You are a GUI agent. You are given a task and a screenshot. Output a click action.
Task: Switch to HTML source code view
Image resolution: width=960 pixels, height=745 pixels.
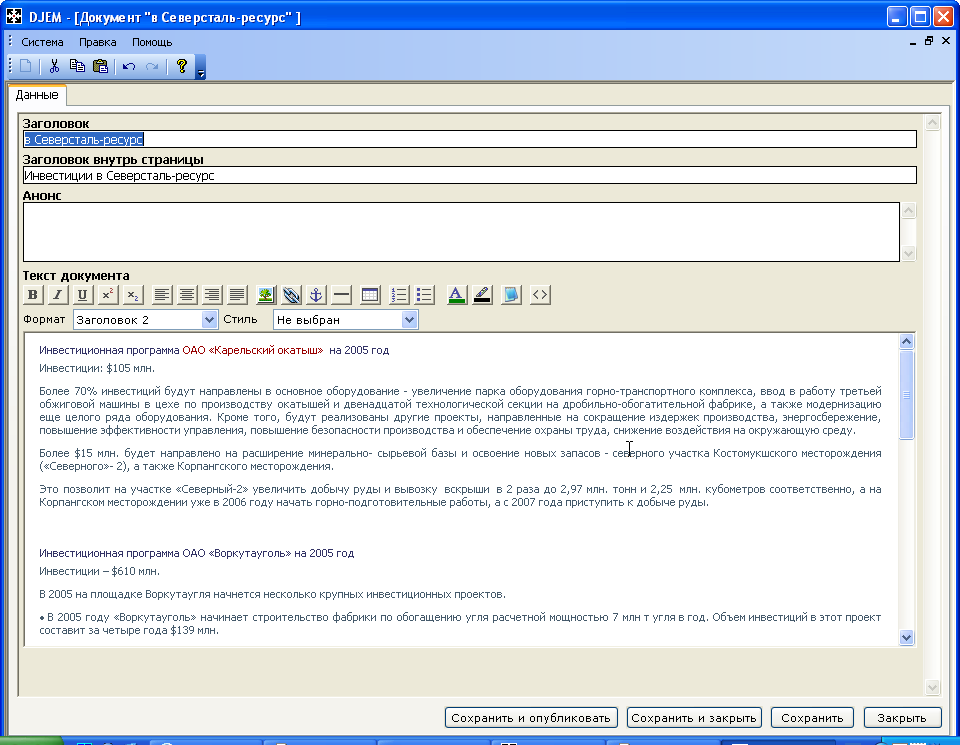pos(539,295)
